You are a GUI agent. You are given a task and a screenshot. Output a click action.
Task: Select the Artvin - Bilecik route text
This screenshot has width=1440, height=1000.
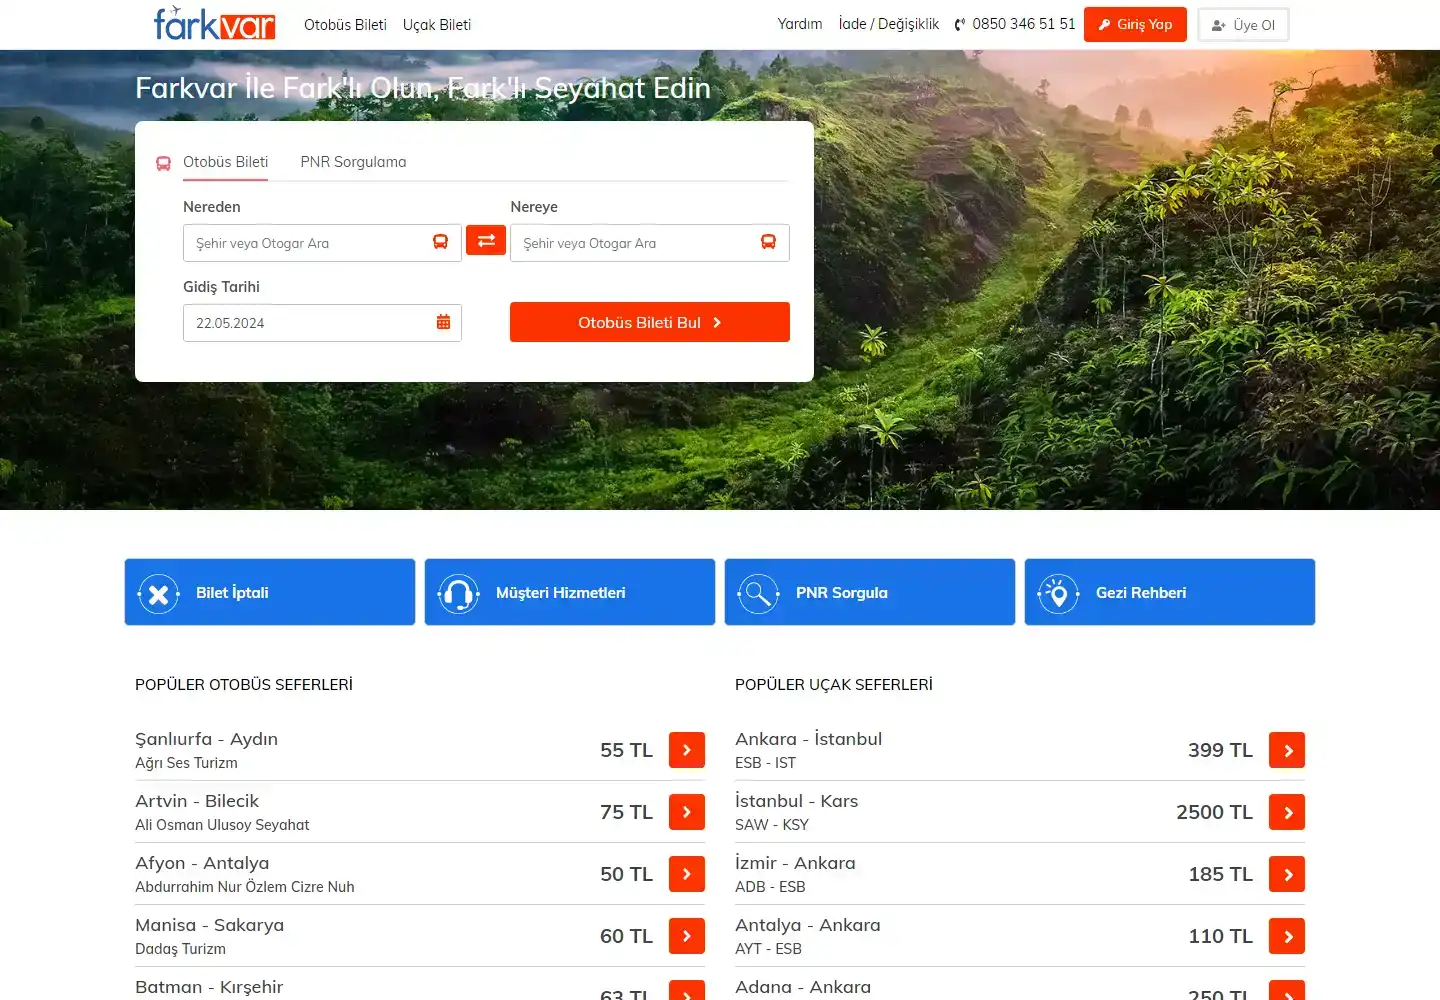click(197, 801)
